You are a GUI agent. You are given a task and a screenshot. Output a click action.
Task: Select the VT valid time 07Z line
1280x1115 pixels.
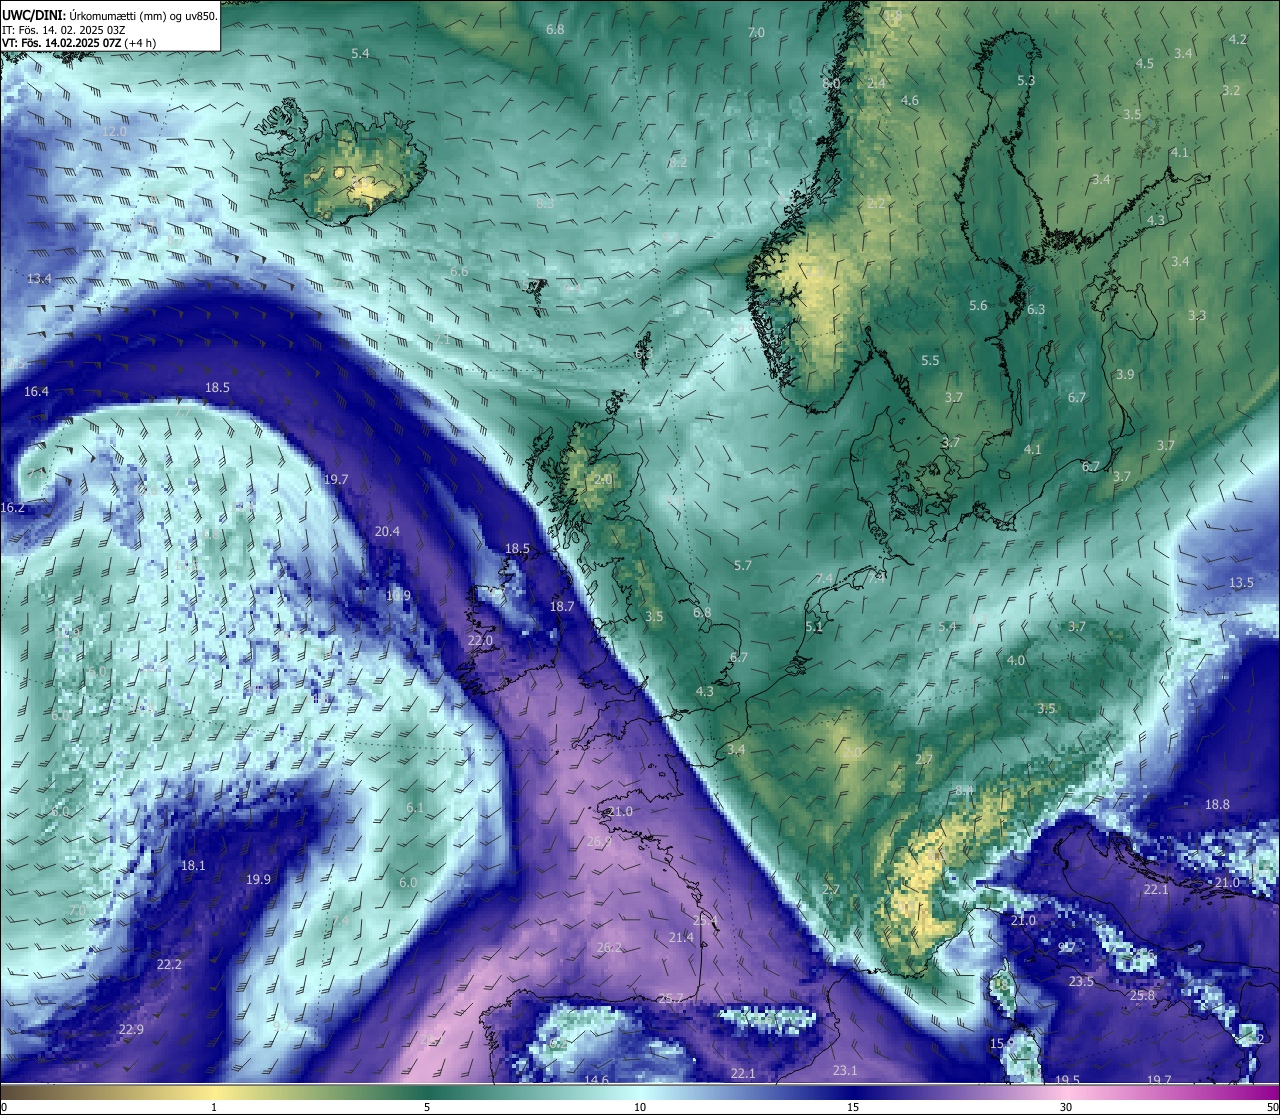(79, 43)
